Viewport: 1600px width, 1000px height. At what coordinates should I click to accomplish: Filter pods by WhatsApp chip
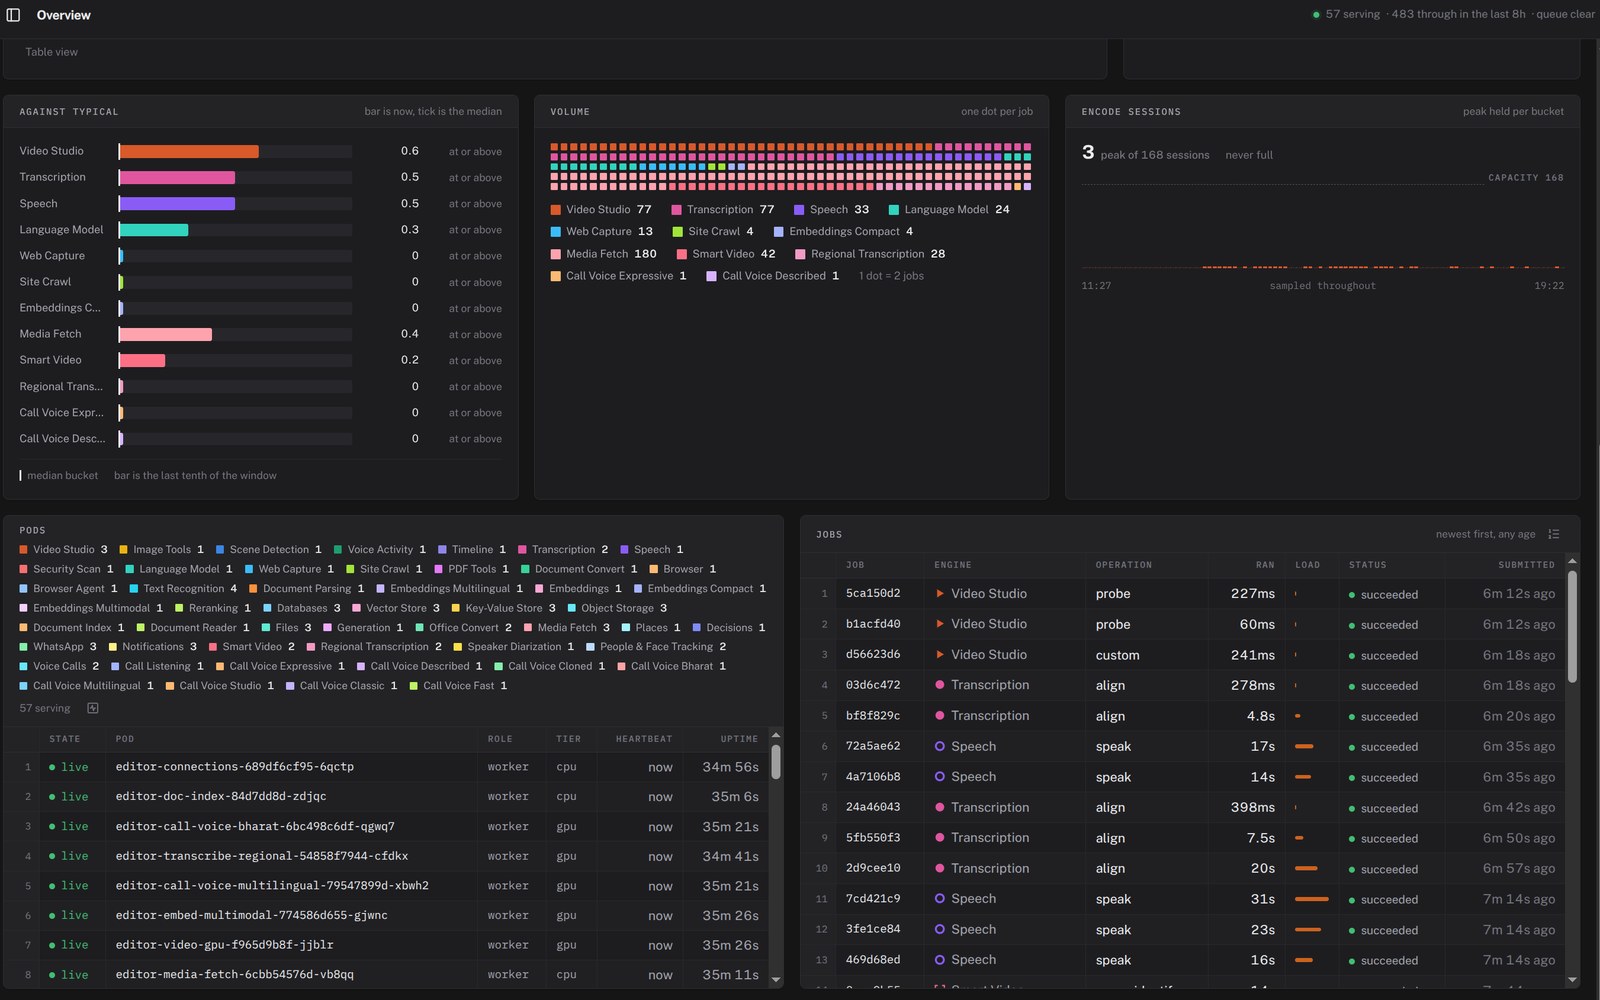tap(58, 647)
